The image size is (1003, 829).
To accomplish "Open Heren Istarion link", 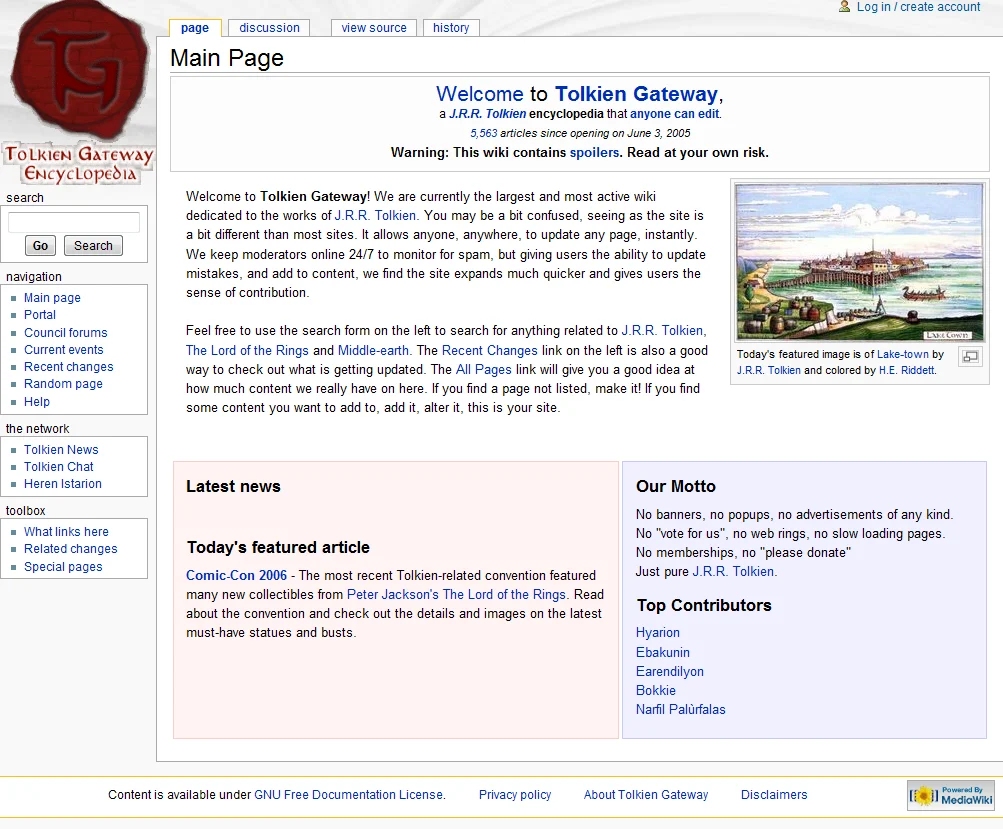I will (63, 484).
